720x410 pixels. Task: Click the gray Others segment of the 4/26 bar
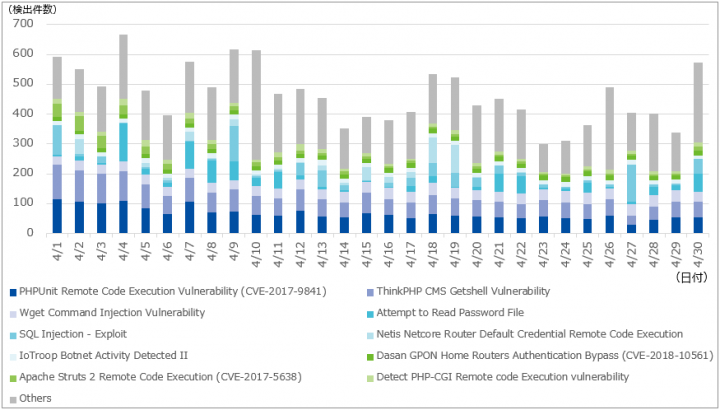609,128
